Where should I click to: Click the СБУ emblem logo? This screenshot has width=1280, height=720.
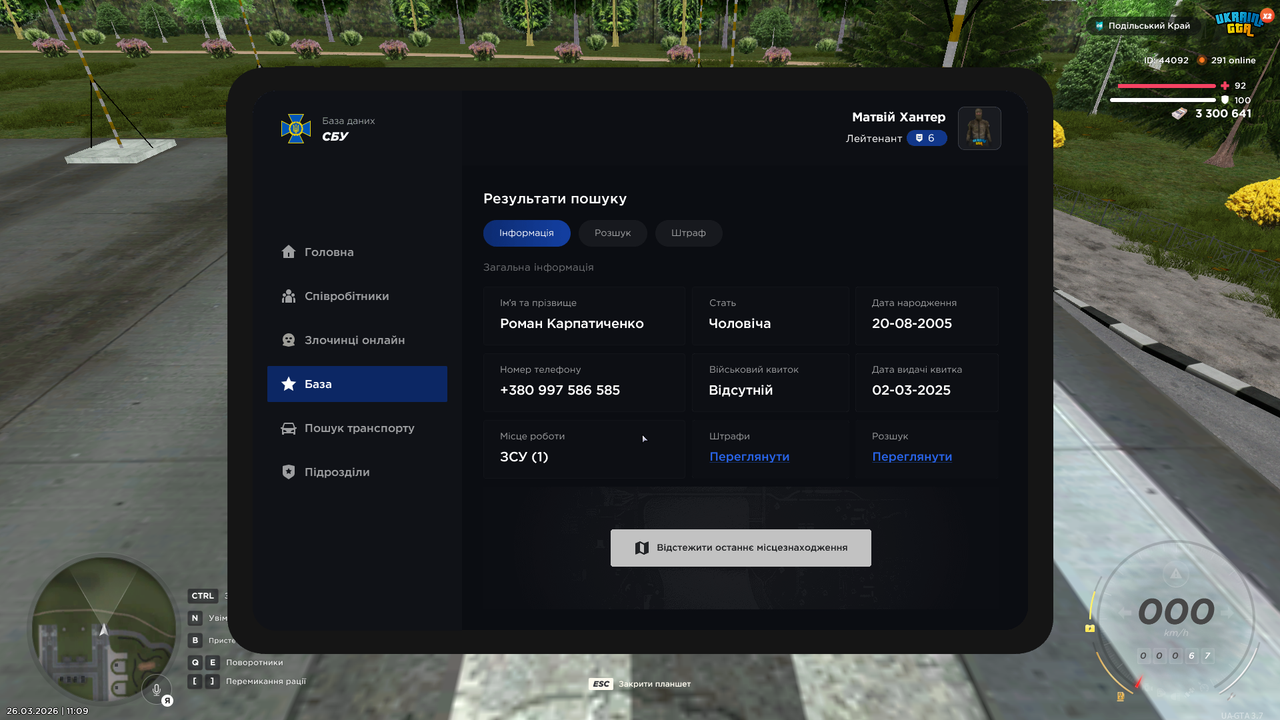[295, 128]
